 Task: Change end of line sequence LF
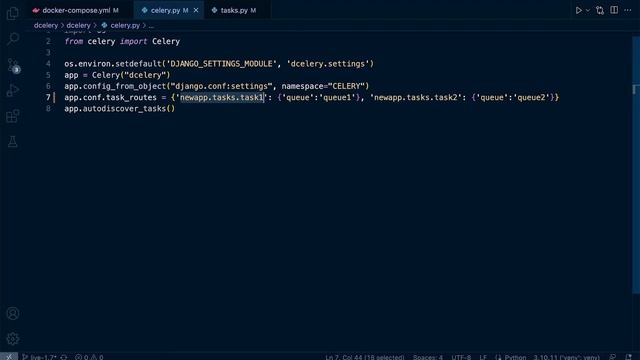click(483, 357)
